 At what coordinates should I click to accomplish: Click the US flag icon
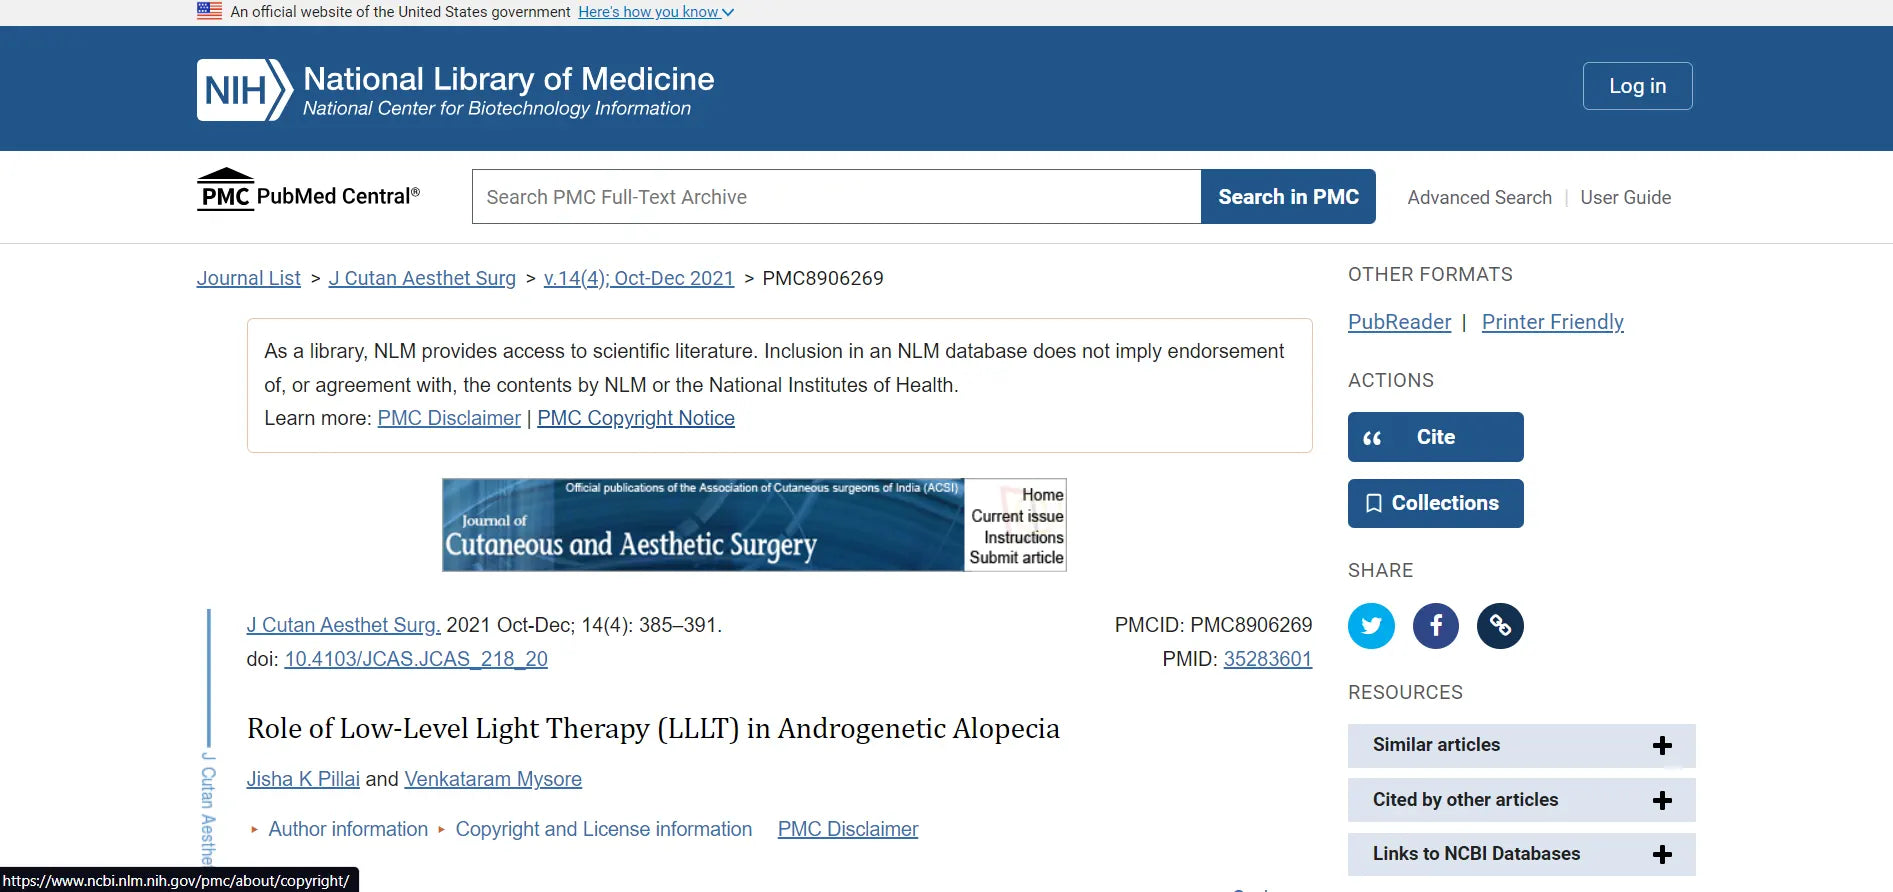pos(209,11)
